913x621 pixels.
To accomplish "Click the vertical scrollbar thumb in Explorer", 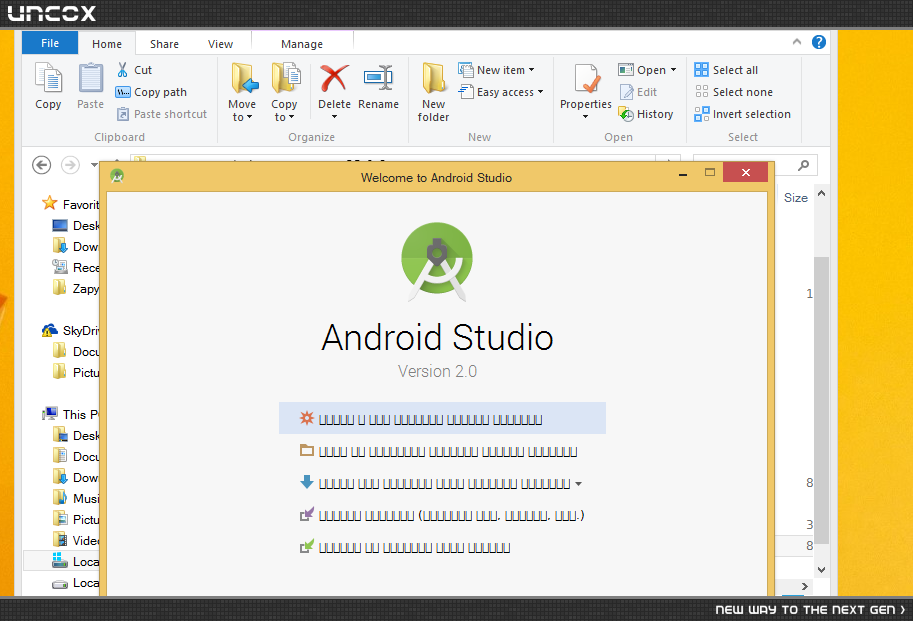I will point(822,400).
